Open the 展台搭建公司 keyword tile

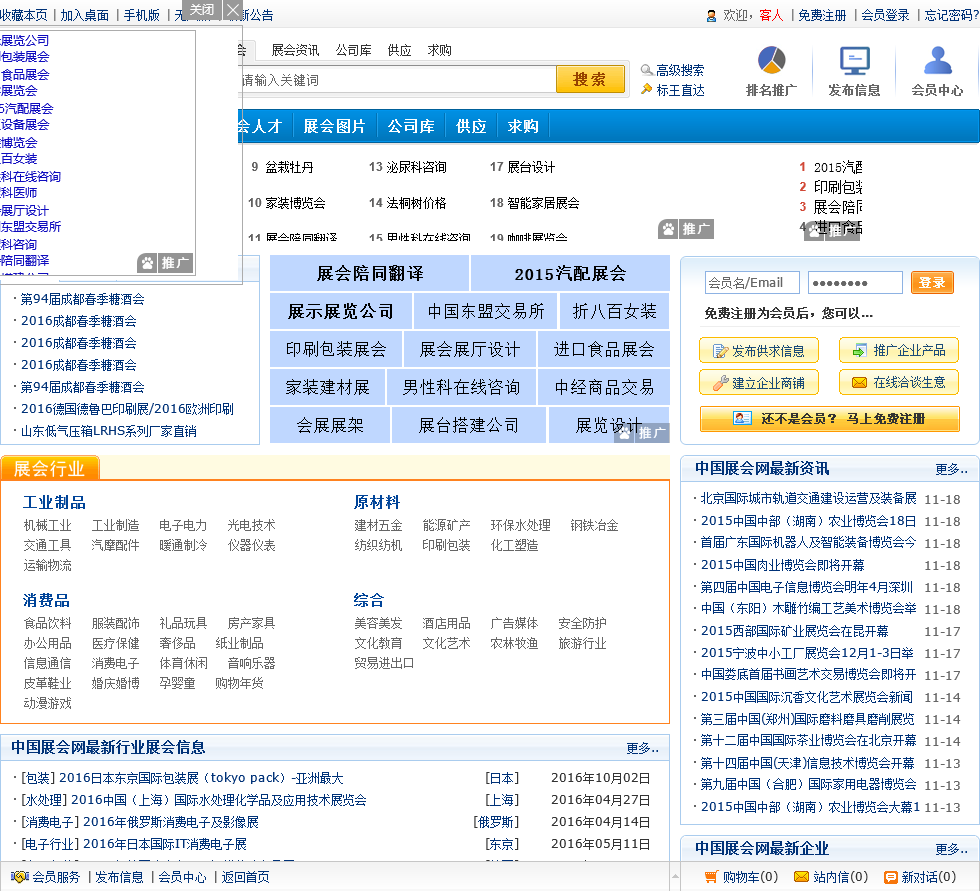[x=469, y=426]
